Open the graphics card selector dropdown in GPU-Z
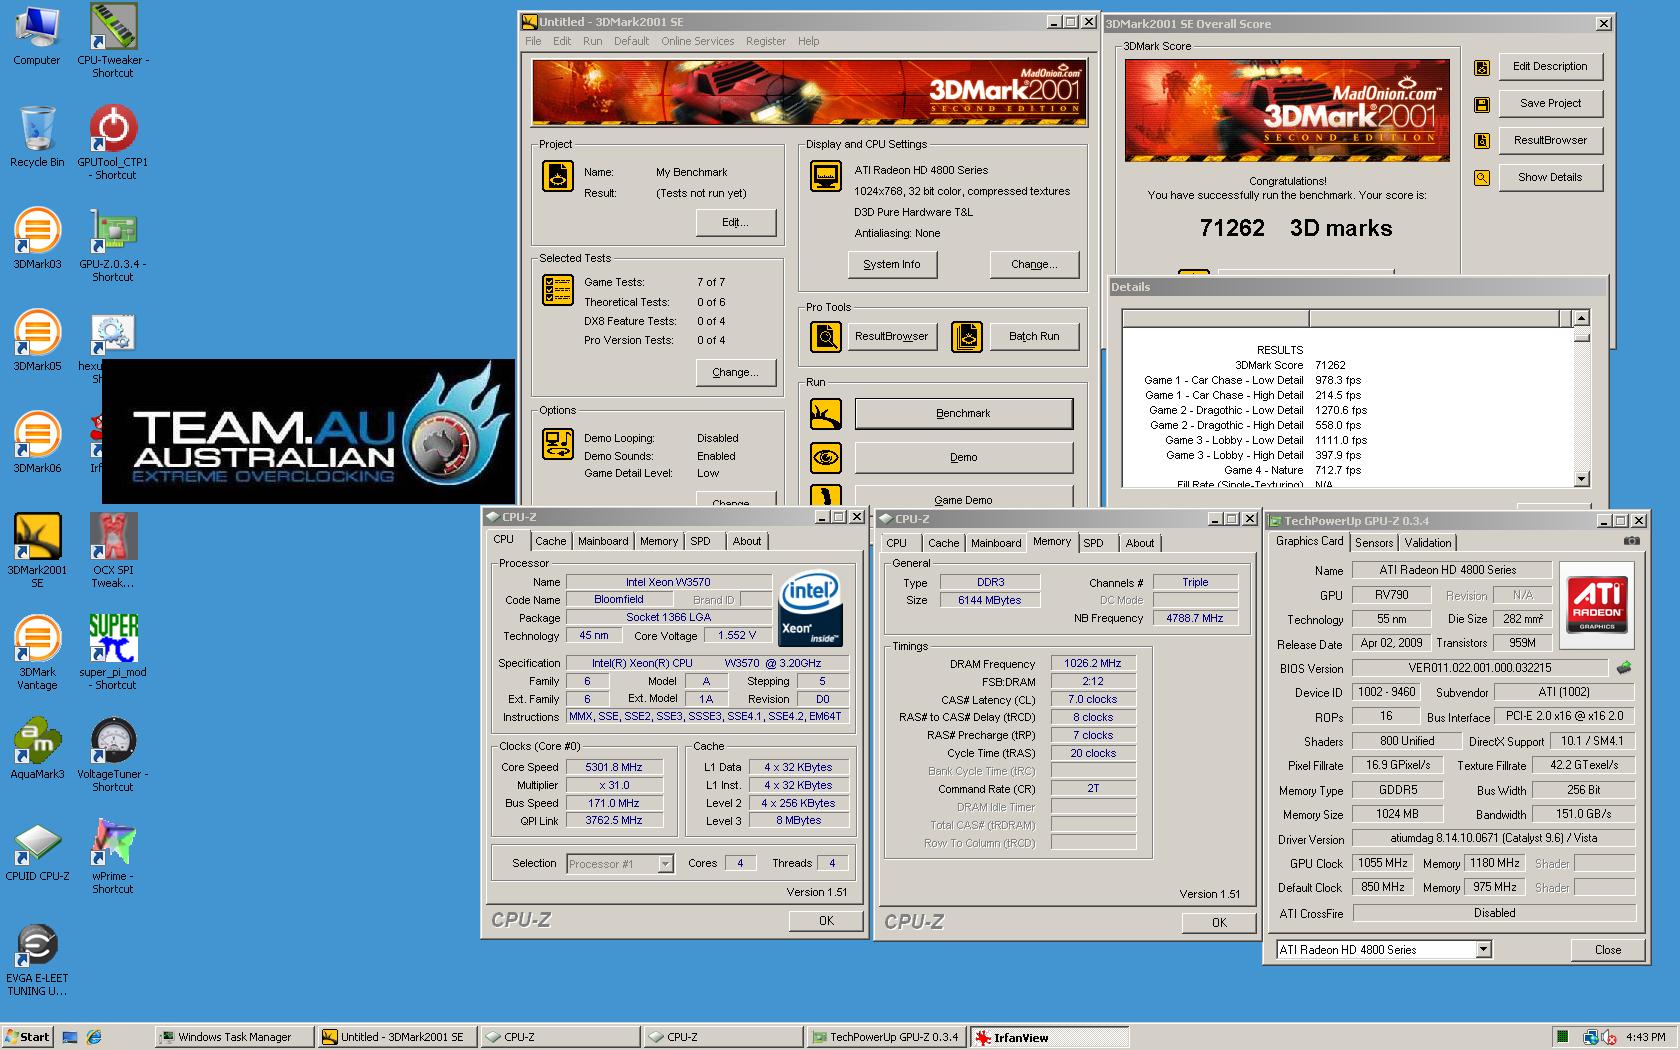1680x1050 pixels. (x=1483, y=950)
